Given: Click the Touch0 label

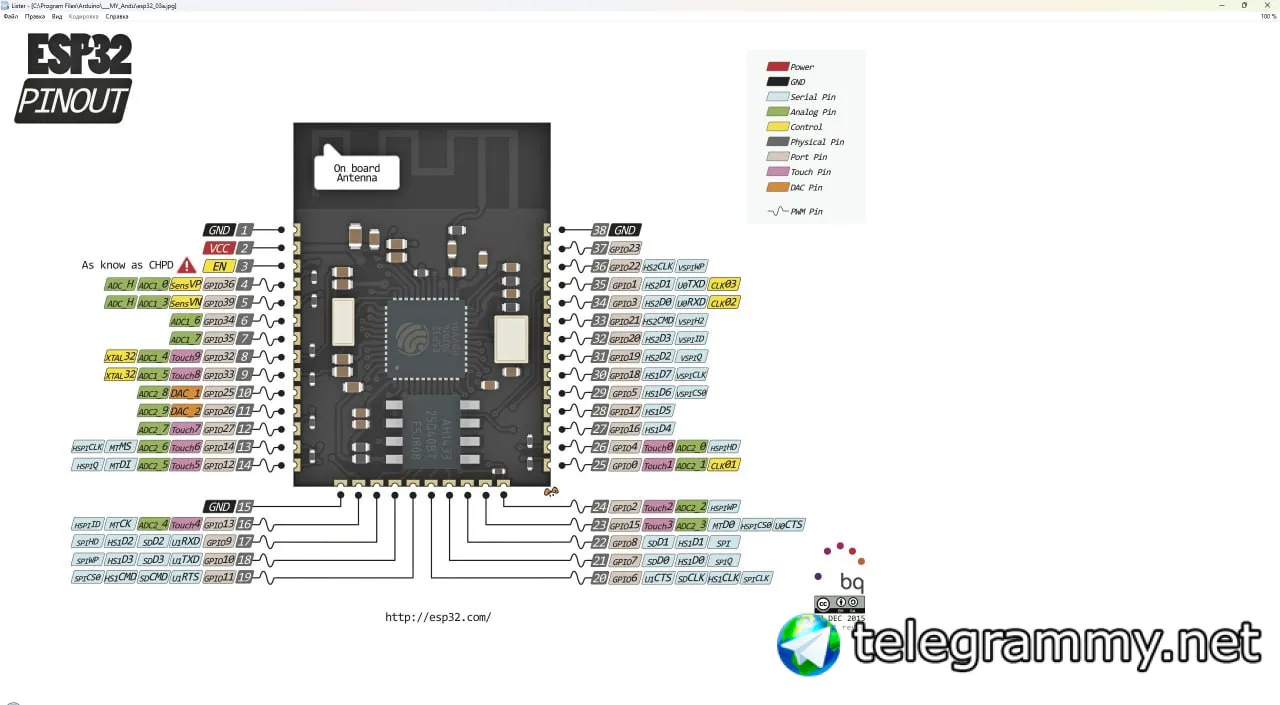Looking at the screenshot, I should coord(658,447).
